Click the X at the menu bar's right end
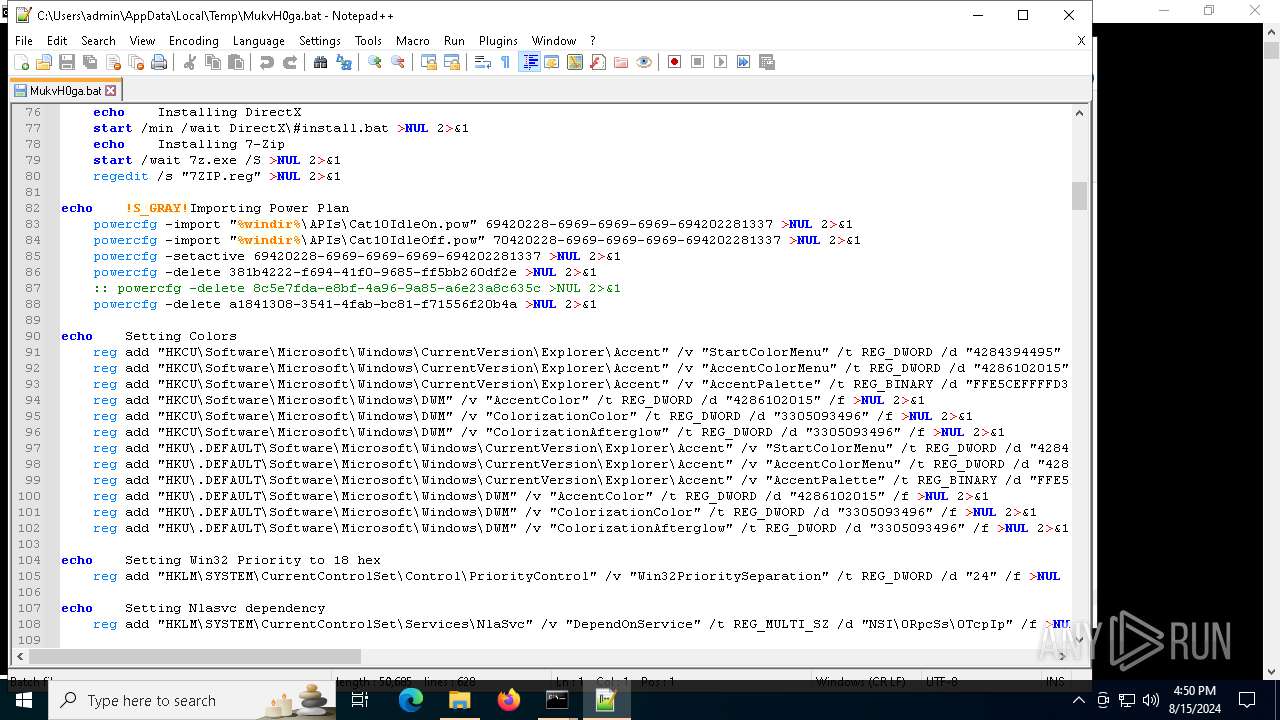The width and height of the screenshot is (1280, 720). [x=1081, y=41]
